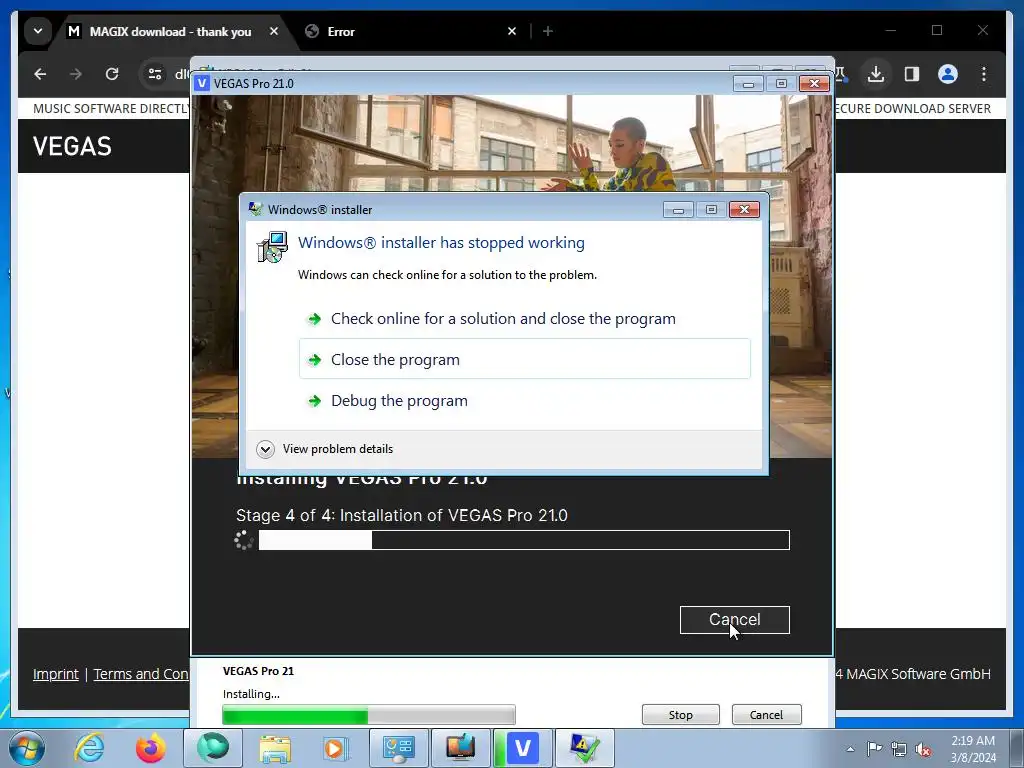
Task: Click Stop in the VEGAS Pro 21 downloader
Action: (x=680, y=714)
